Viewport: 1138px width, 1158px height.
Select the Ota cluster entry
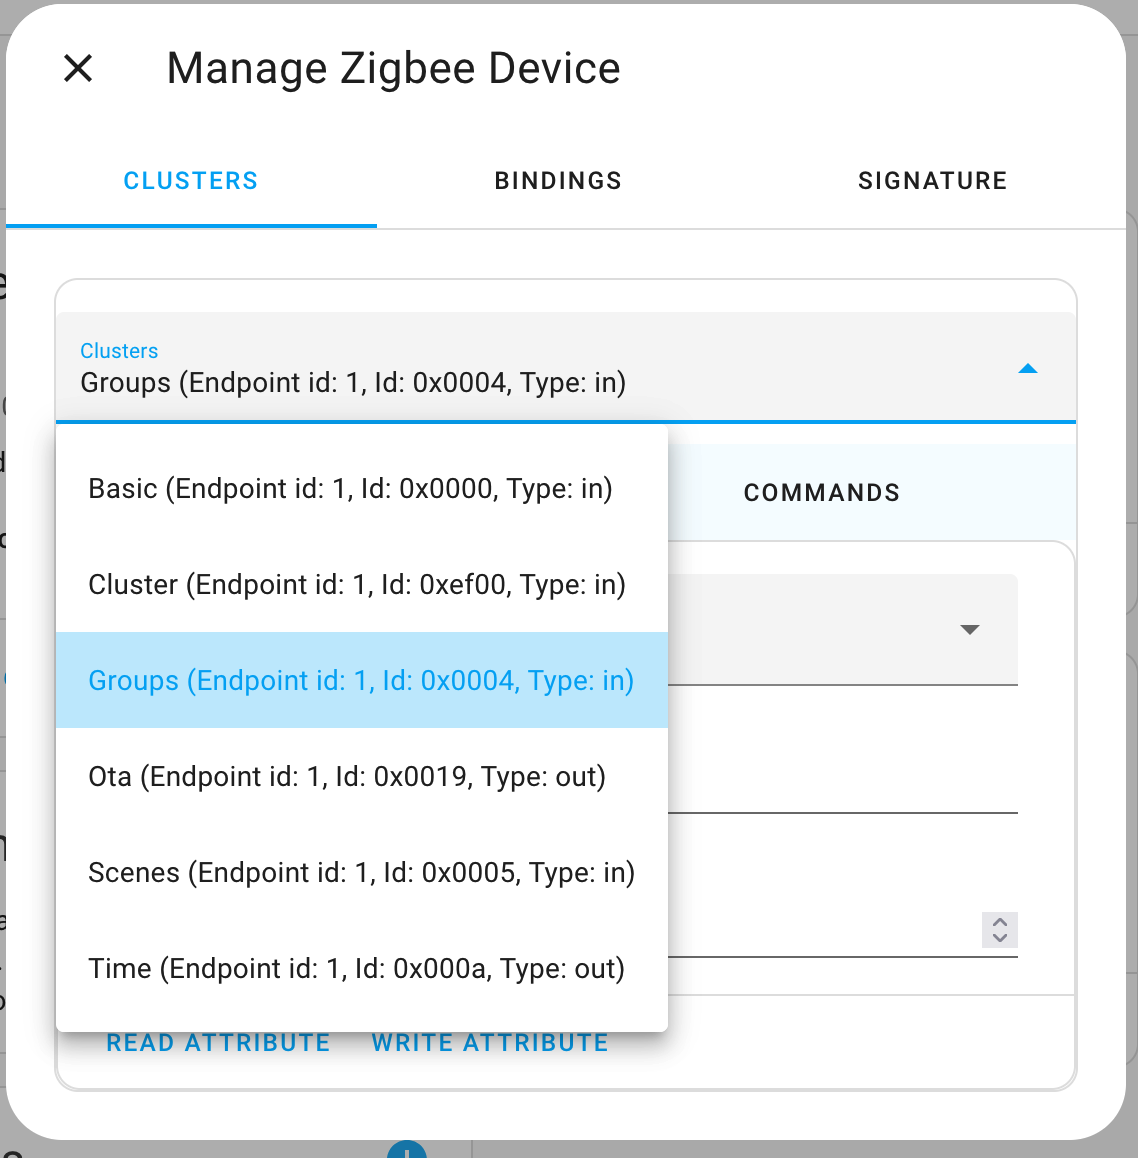click(347, 776)
